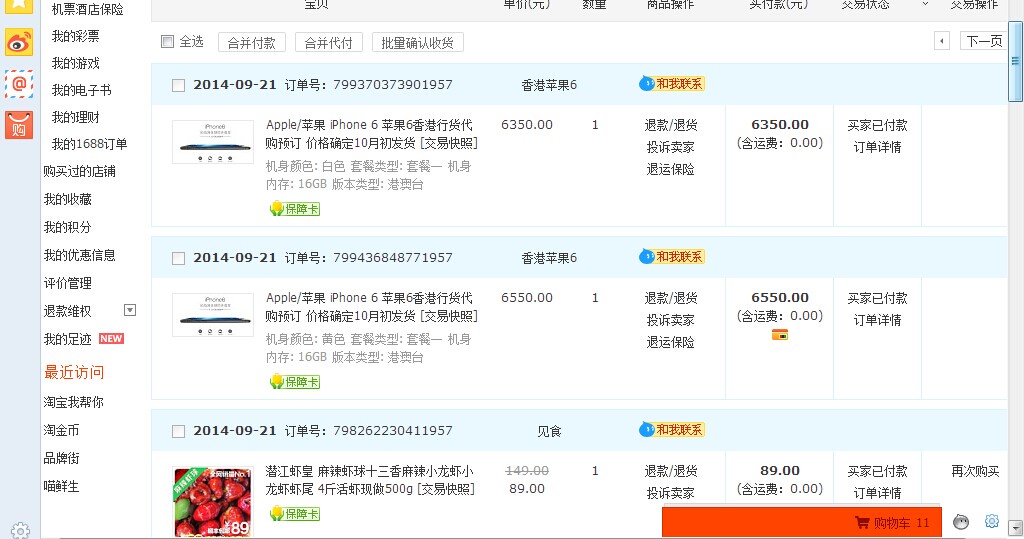Click 保障卡 badge on crayfish order
1024x539 pixels.
pyautogui.click(x=295, y=514)
